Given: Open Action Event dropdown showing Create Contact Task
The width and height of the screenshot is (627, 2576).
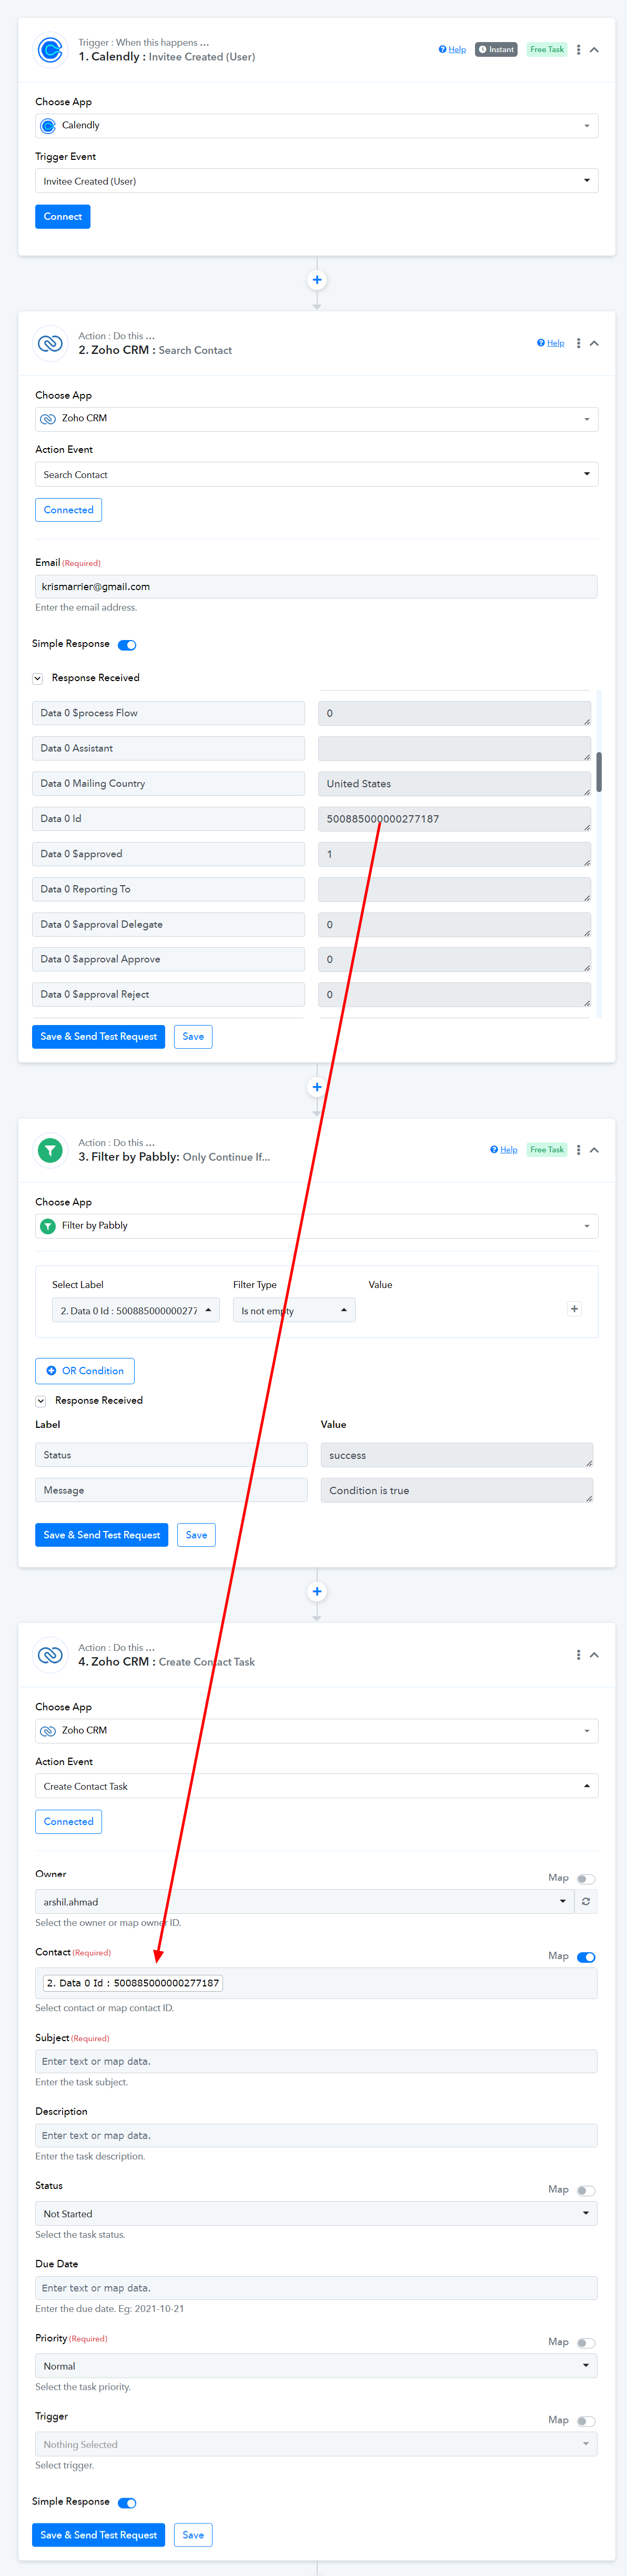Looking at the screenshot, I should 317,1787.
